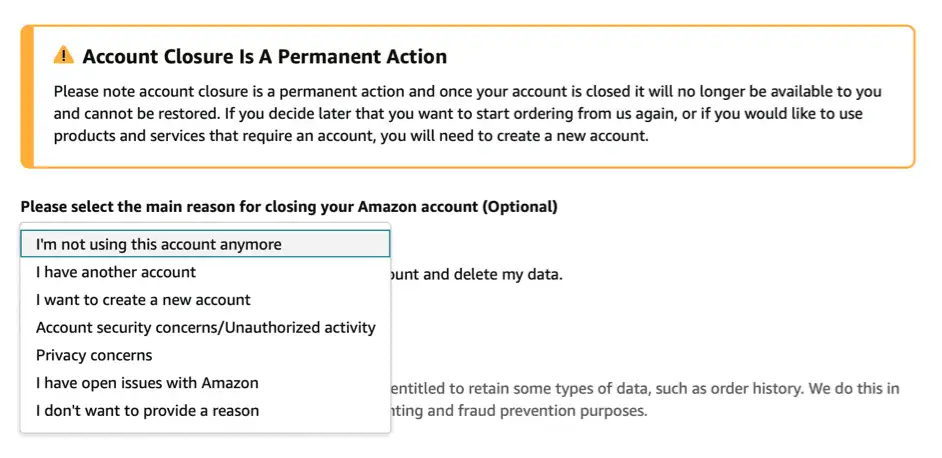The height and width of the screenshot is (458, 942).
Task: Pick "I want to create a new account"
Action: (143, 300)
